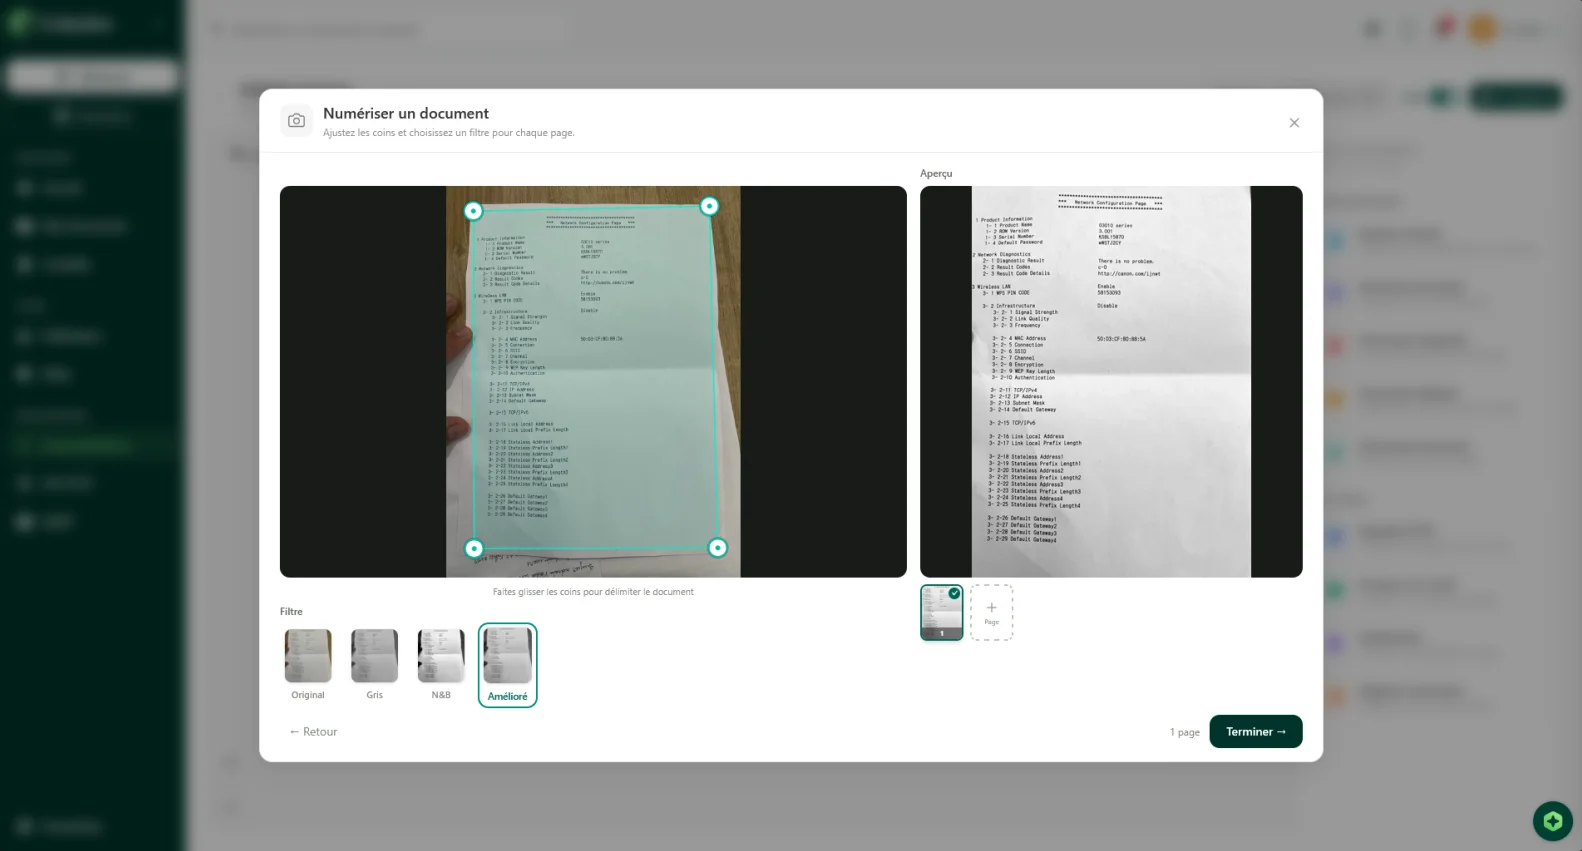The image size is (1582, 851).
Task: Apply the Gris filter
Action: [374, 665]
